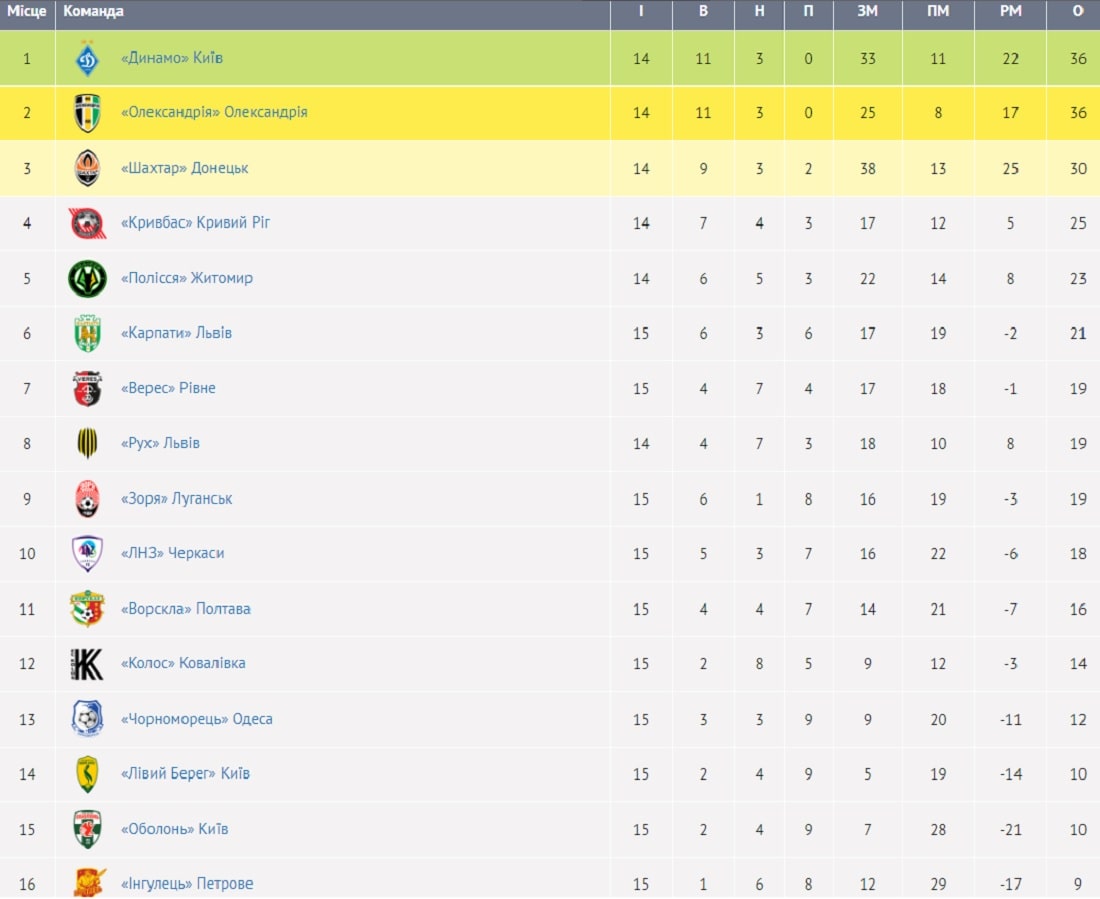Click the ЗМ goals-scored column header
Viewport: 1100px width, 899px height.
point(868,11)
